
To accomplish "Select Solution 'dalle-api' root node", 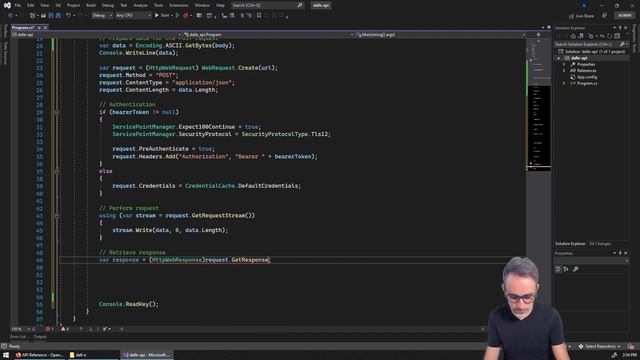I will pyautogui.click(x=591, y=51).
